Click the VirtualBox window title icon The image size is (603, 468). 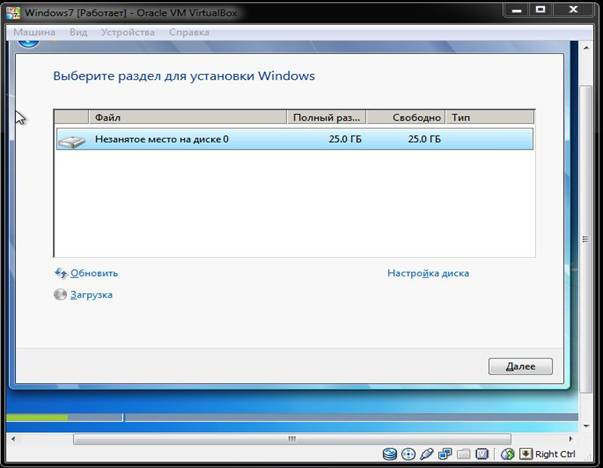pos(13,12)
